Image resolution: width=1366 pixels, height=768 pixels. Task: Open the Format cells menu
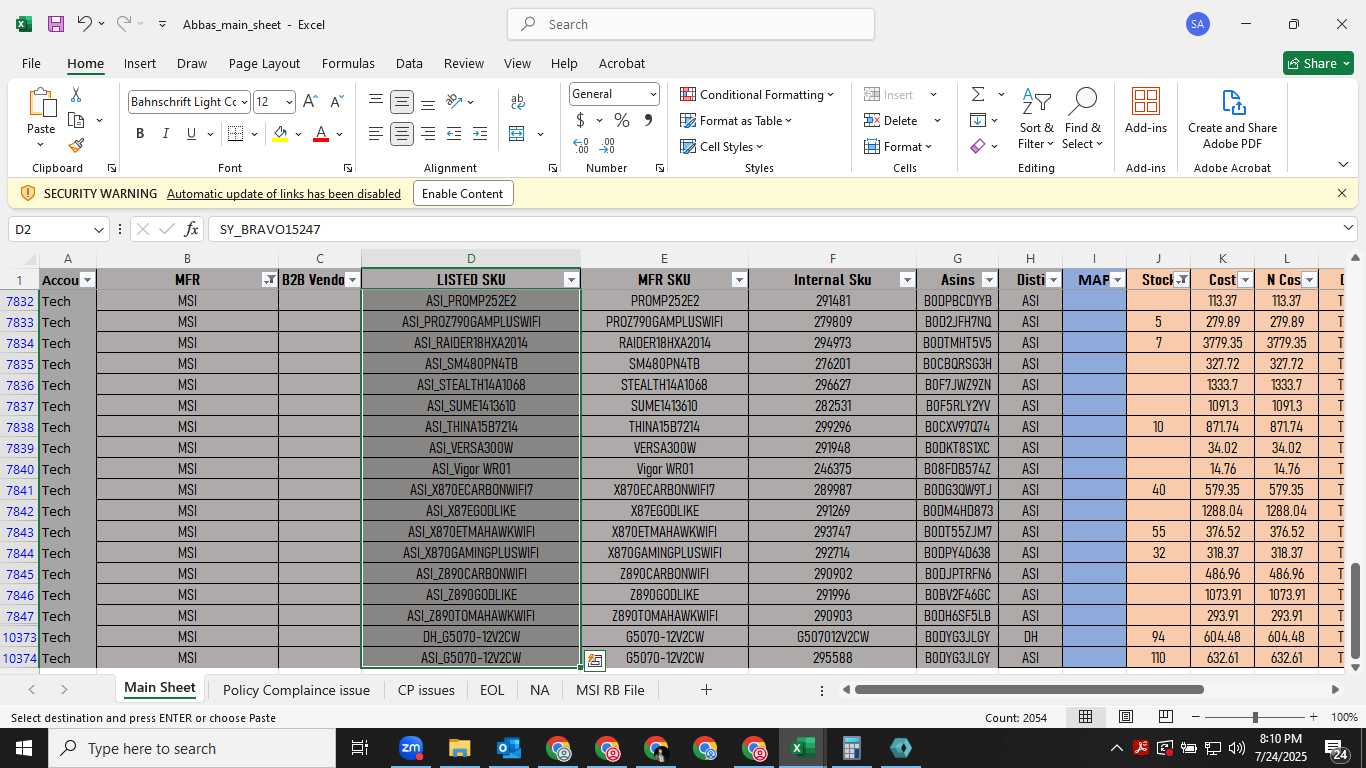[898, 146]
